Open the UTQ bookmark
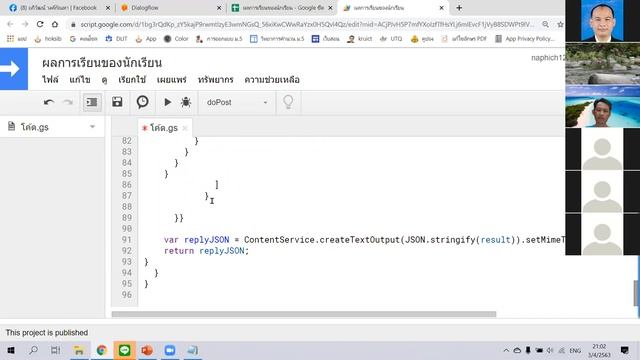 coord(391,39)
